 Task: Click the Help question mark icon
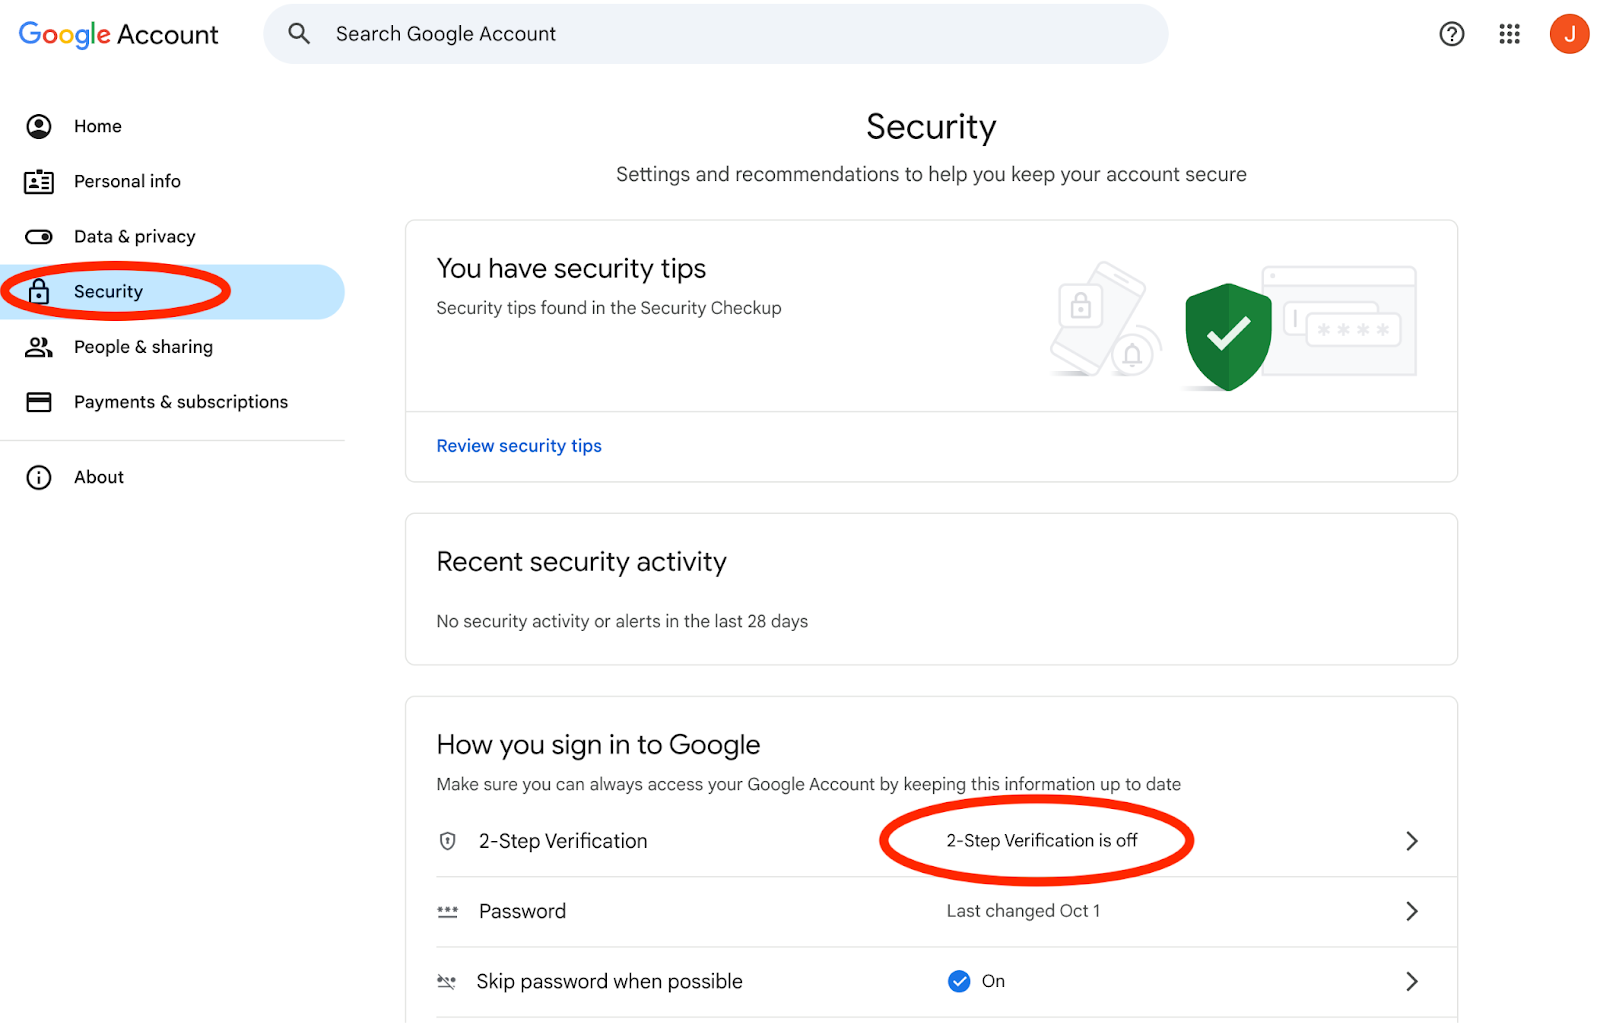[1451, 33]
